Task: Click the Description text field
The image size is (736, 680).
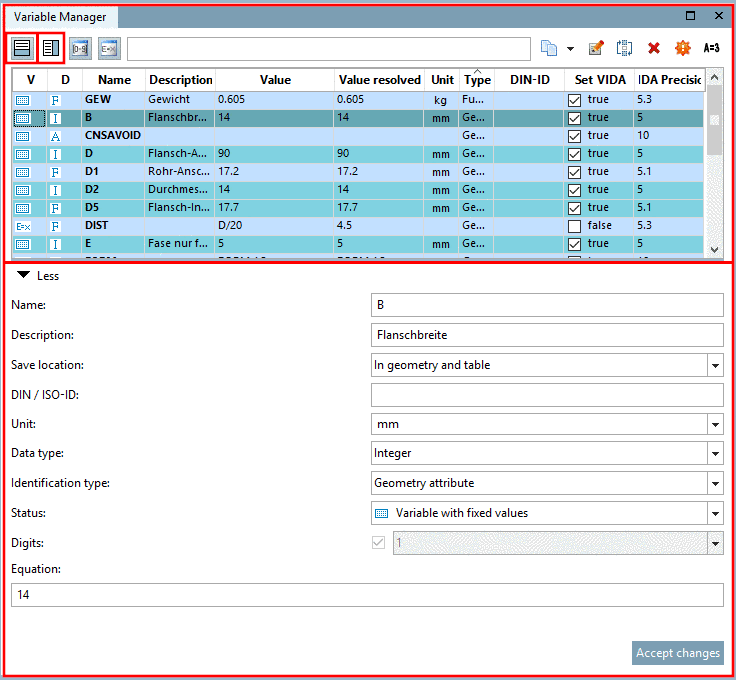Action: tap(546, 335)
